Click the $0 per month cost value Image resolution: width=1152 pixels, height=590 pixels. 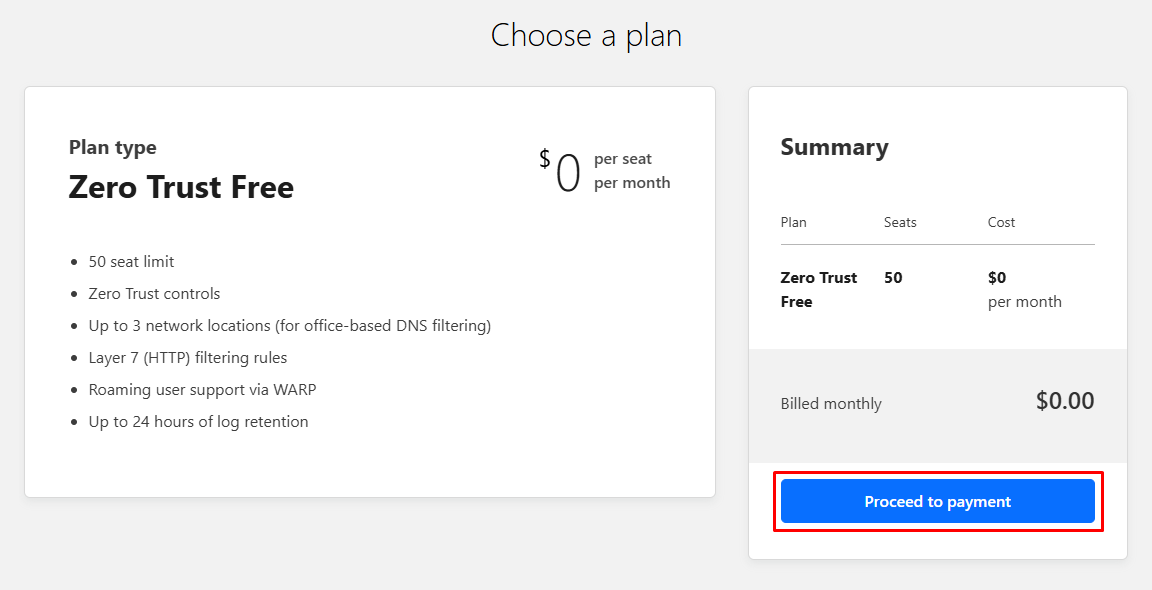pyautogui.click(x=1024, y=289)
